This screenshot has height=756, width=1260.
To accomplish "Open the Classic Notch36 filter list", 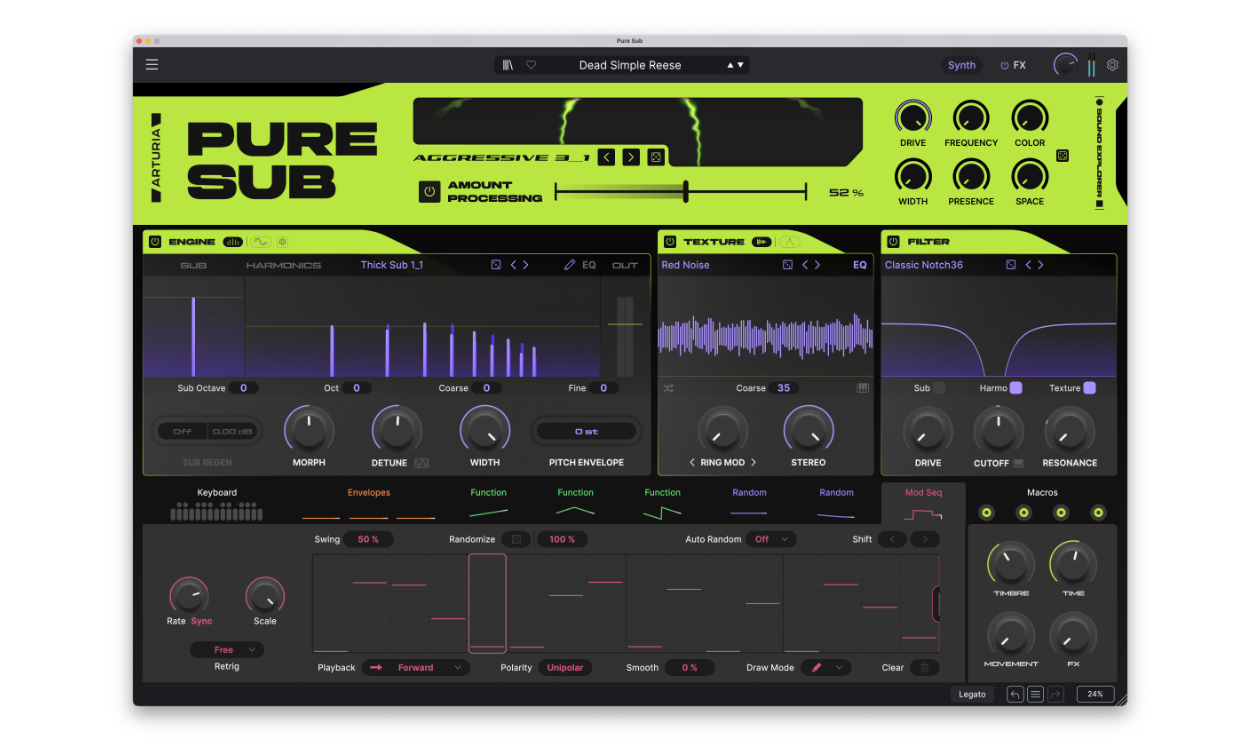I will (924, 265).
